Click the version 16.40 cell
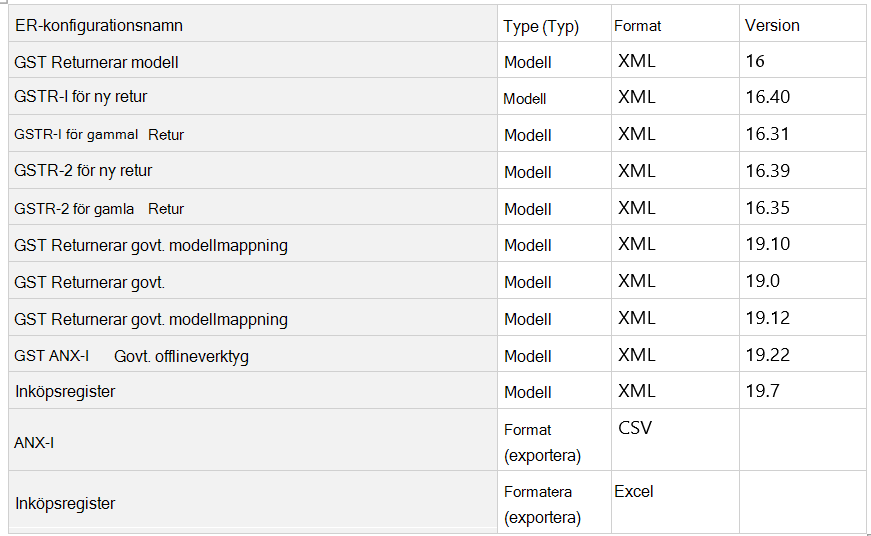Screen dimensions: 871x536 (803, 97)
